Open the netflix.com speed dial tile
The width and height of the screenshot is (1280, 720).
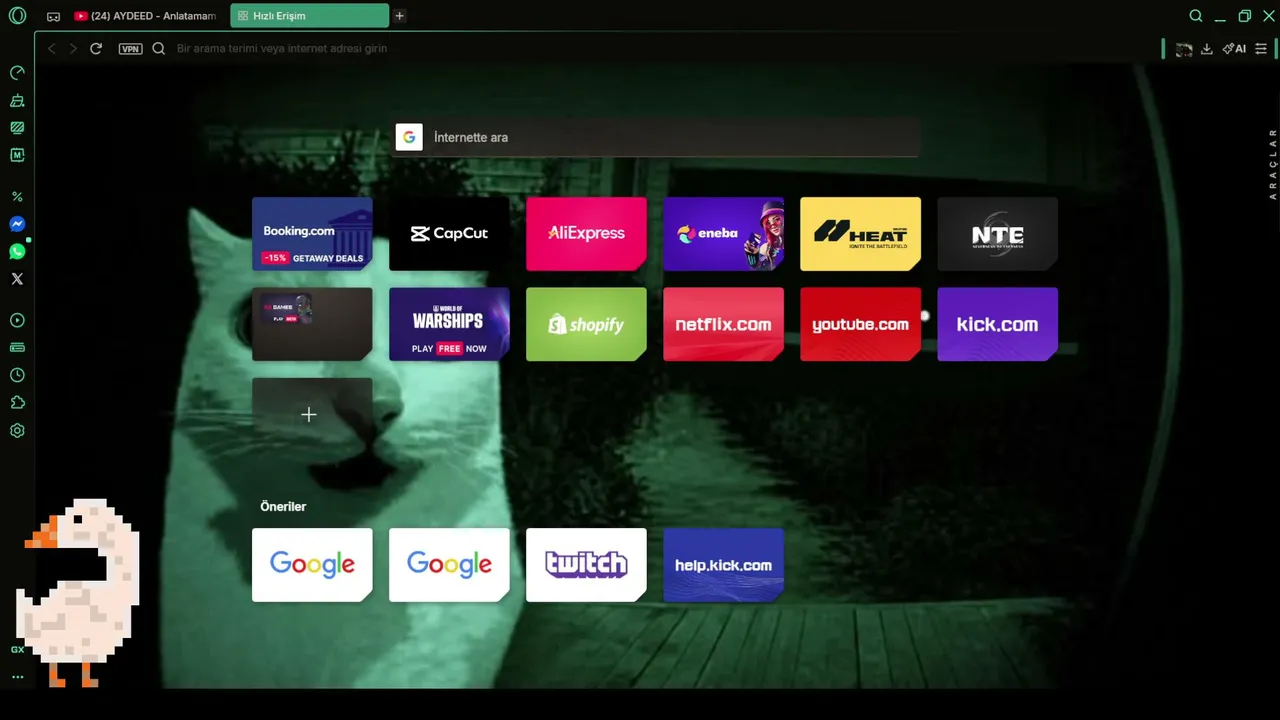723,324
